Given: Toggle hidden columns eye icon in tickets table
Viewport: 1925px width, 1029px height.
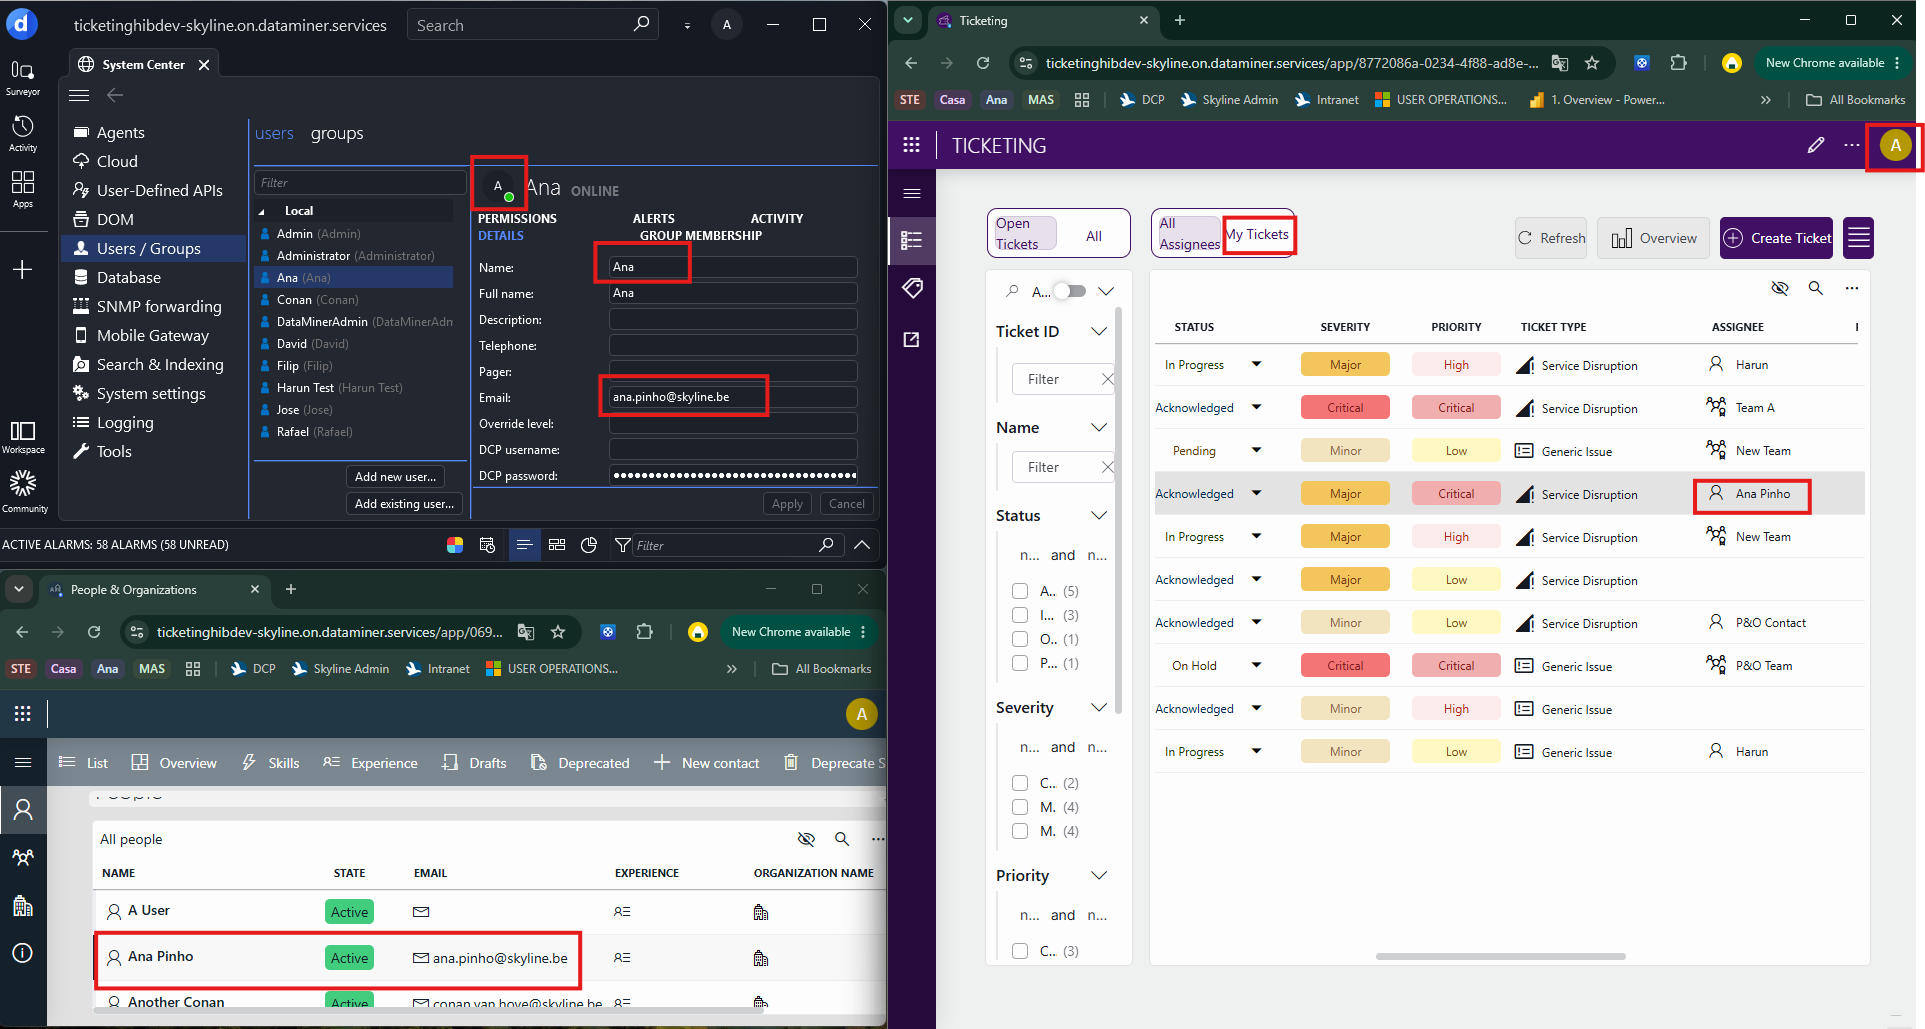Looking at the screenshot, I should [1780, 288].
